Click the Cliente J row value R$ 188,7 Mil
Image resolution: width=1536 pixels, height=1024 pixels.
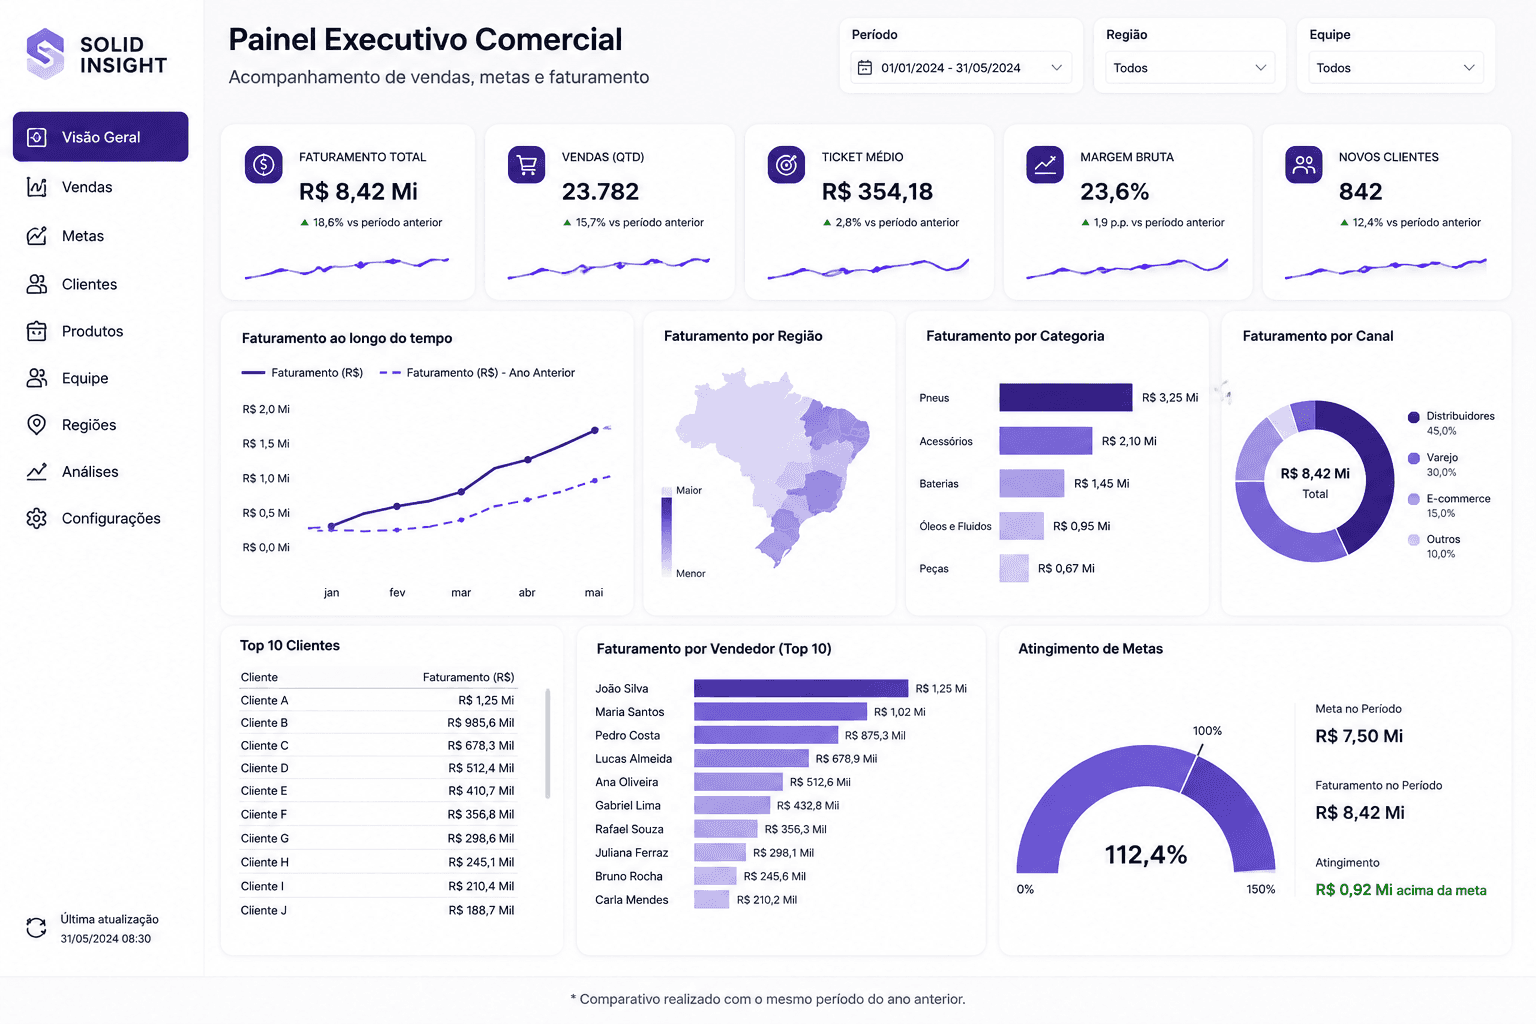(x=481, y=911)
